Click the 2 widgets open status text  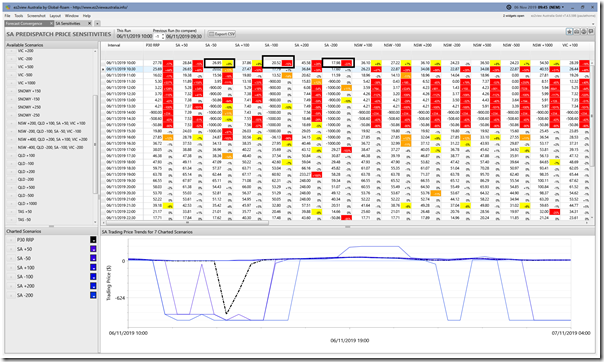(x=513, y=16)
